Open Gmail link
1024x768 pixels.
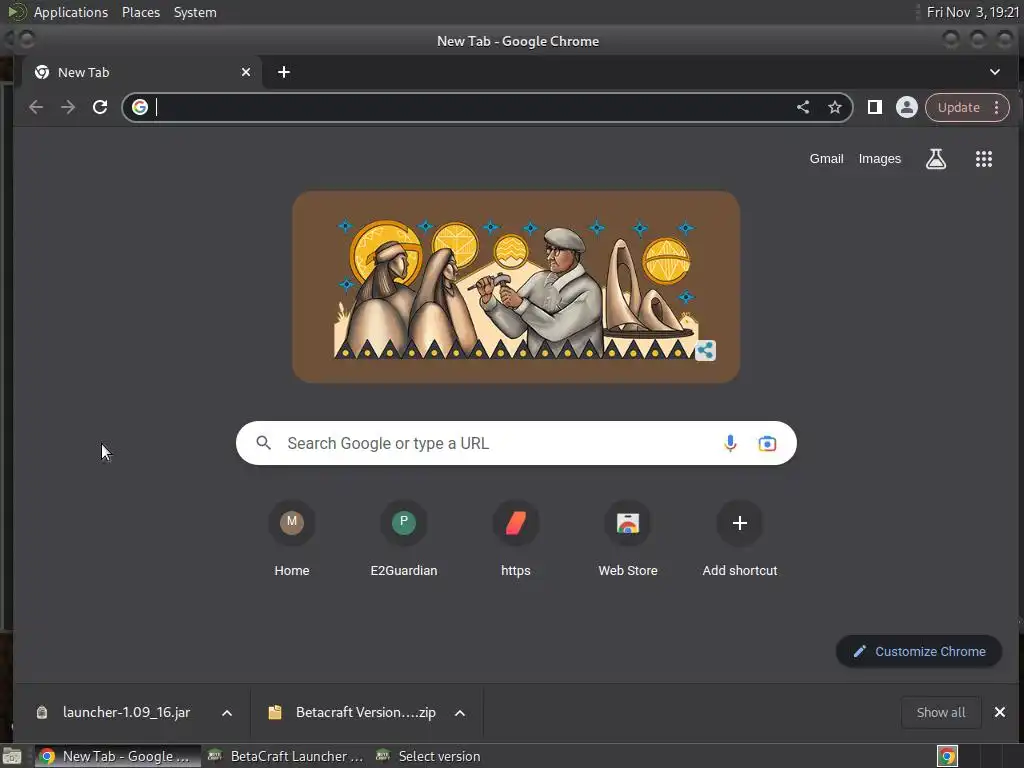pyautogui.click(x=826, y=159)
